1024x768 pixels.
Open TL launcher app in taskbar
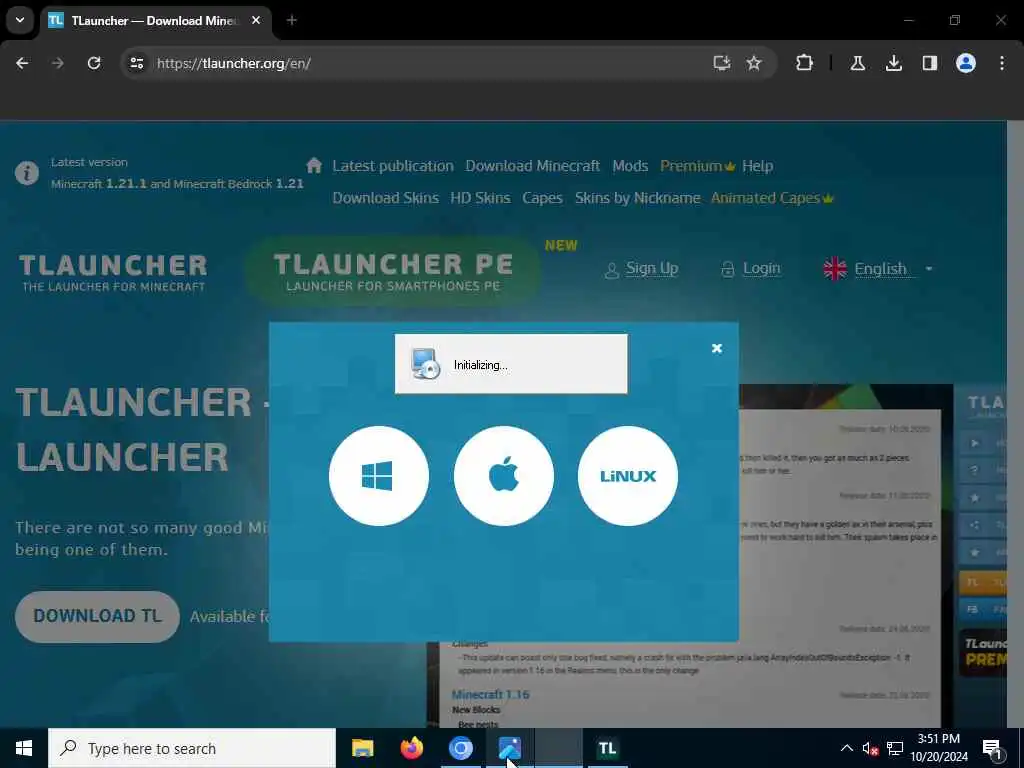(607, 748)
